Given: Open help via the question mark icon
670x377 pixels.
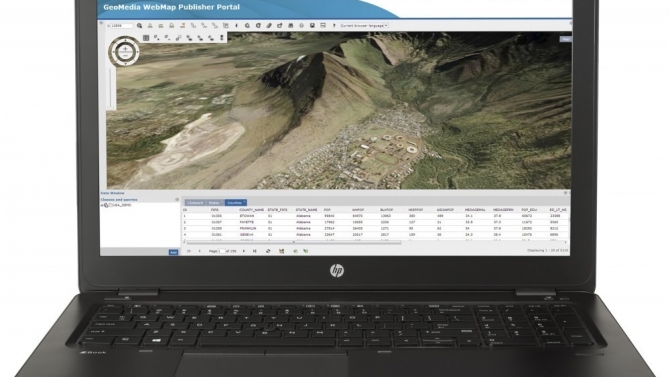Looking at the screenshot, I should tap(334, 26).
